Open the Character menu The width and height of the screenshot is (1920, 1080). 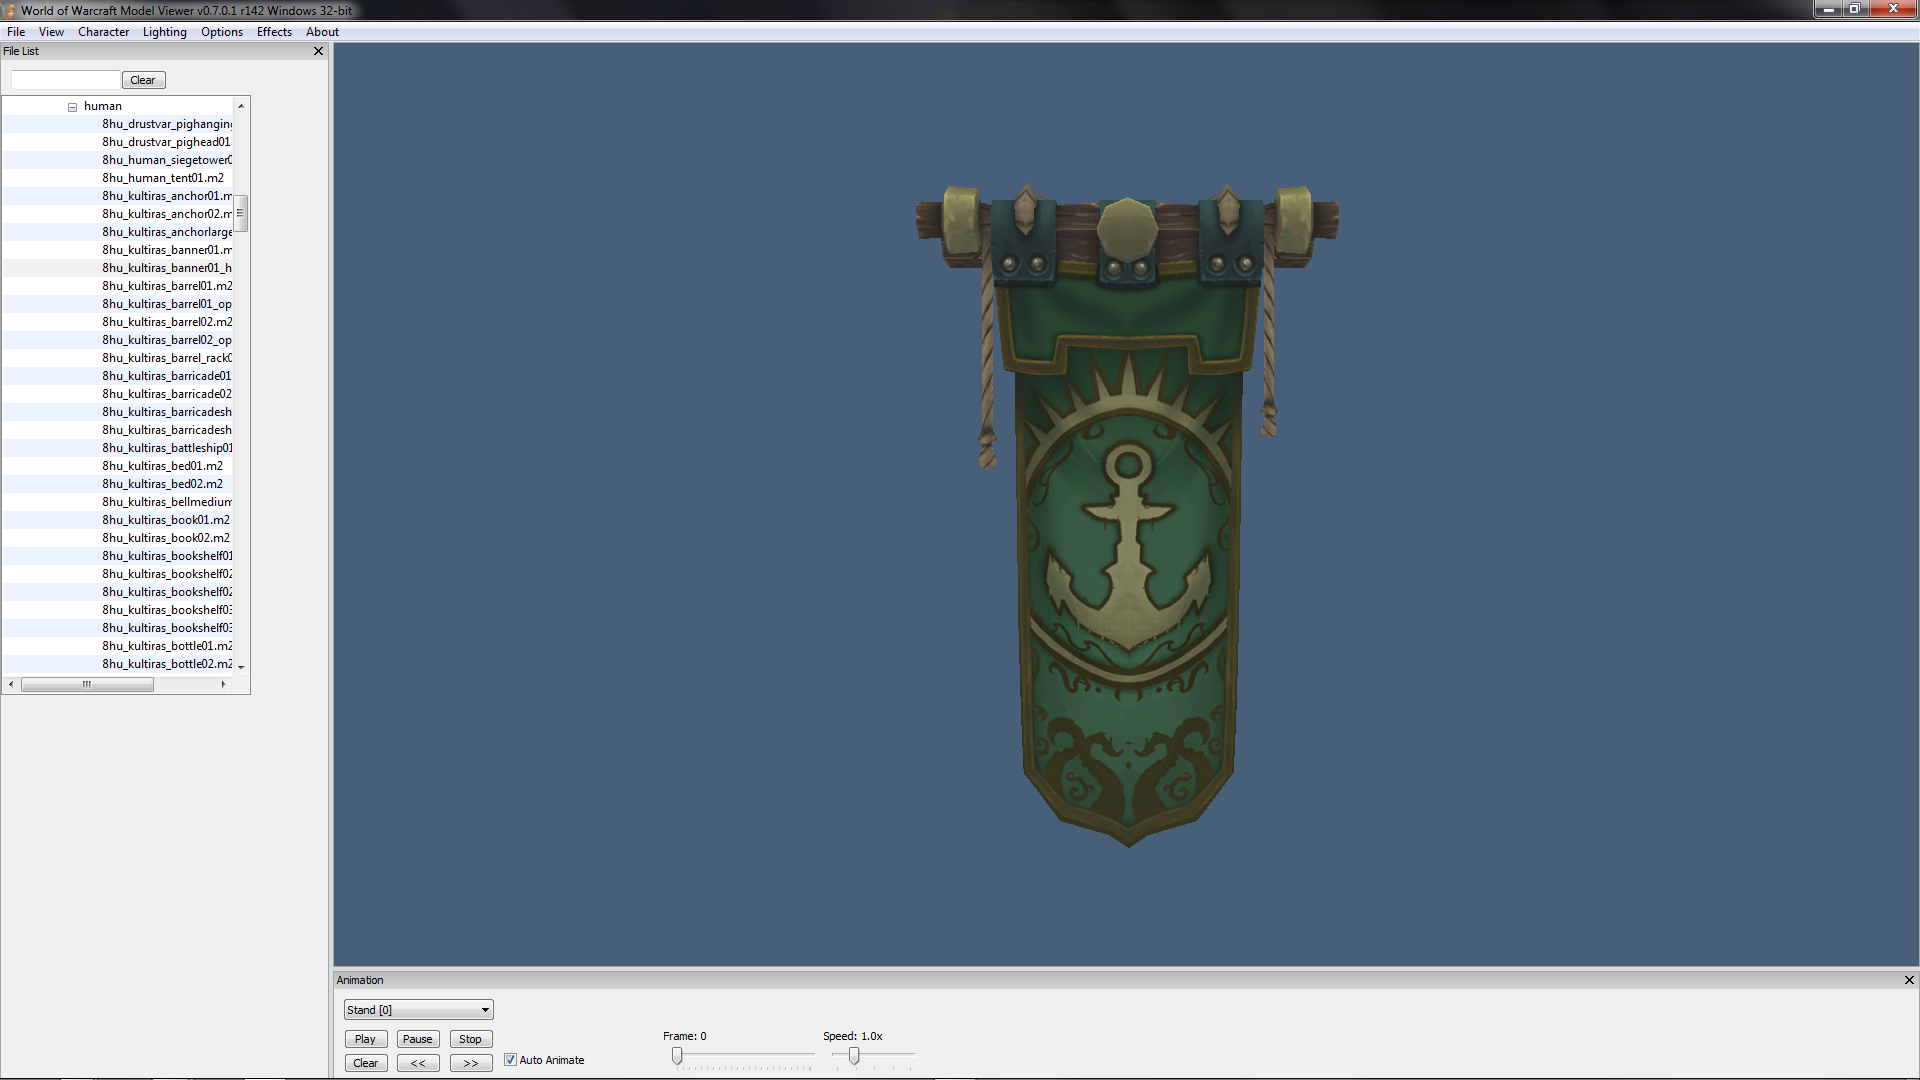point(103,32)
